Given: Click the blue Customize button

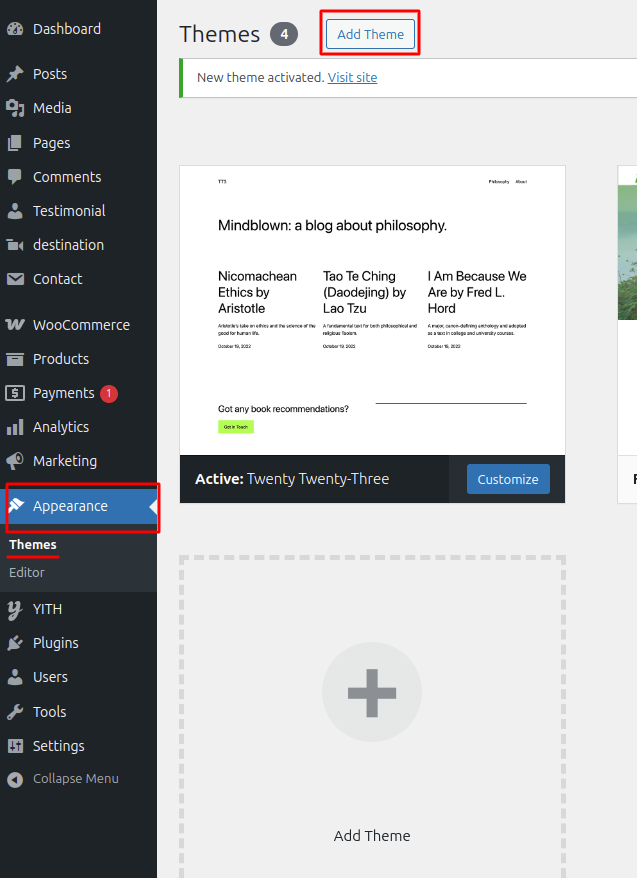Looking at the screenshot, I should tap(508, 479).
